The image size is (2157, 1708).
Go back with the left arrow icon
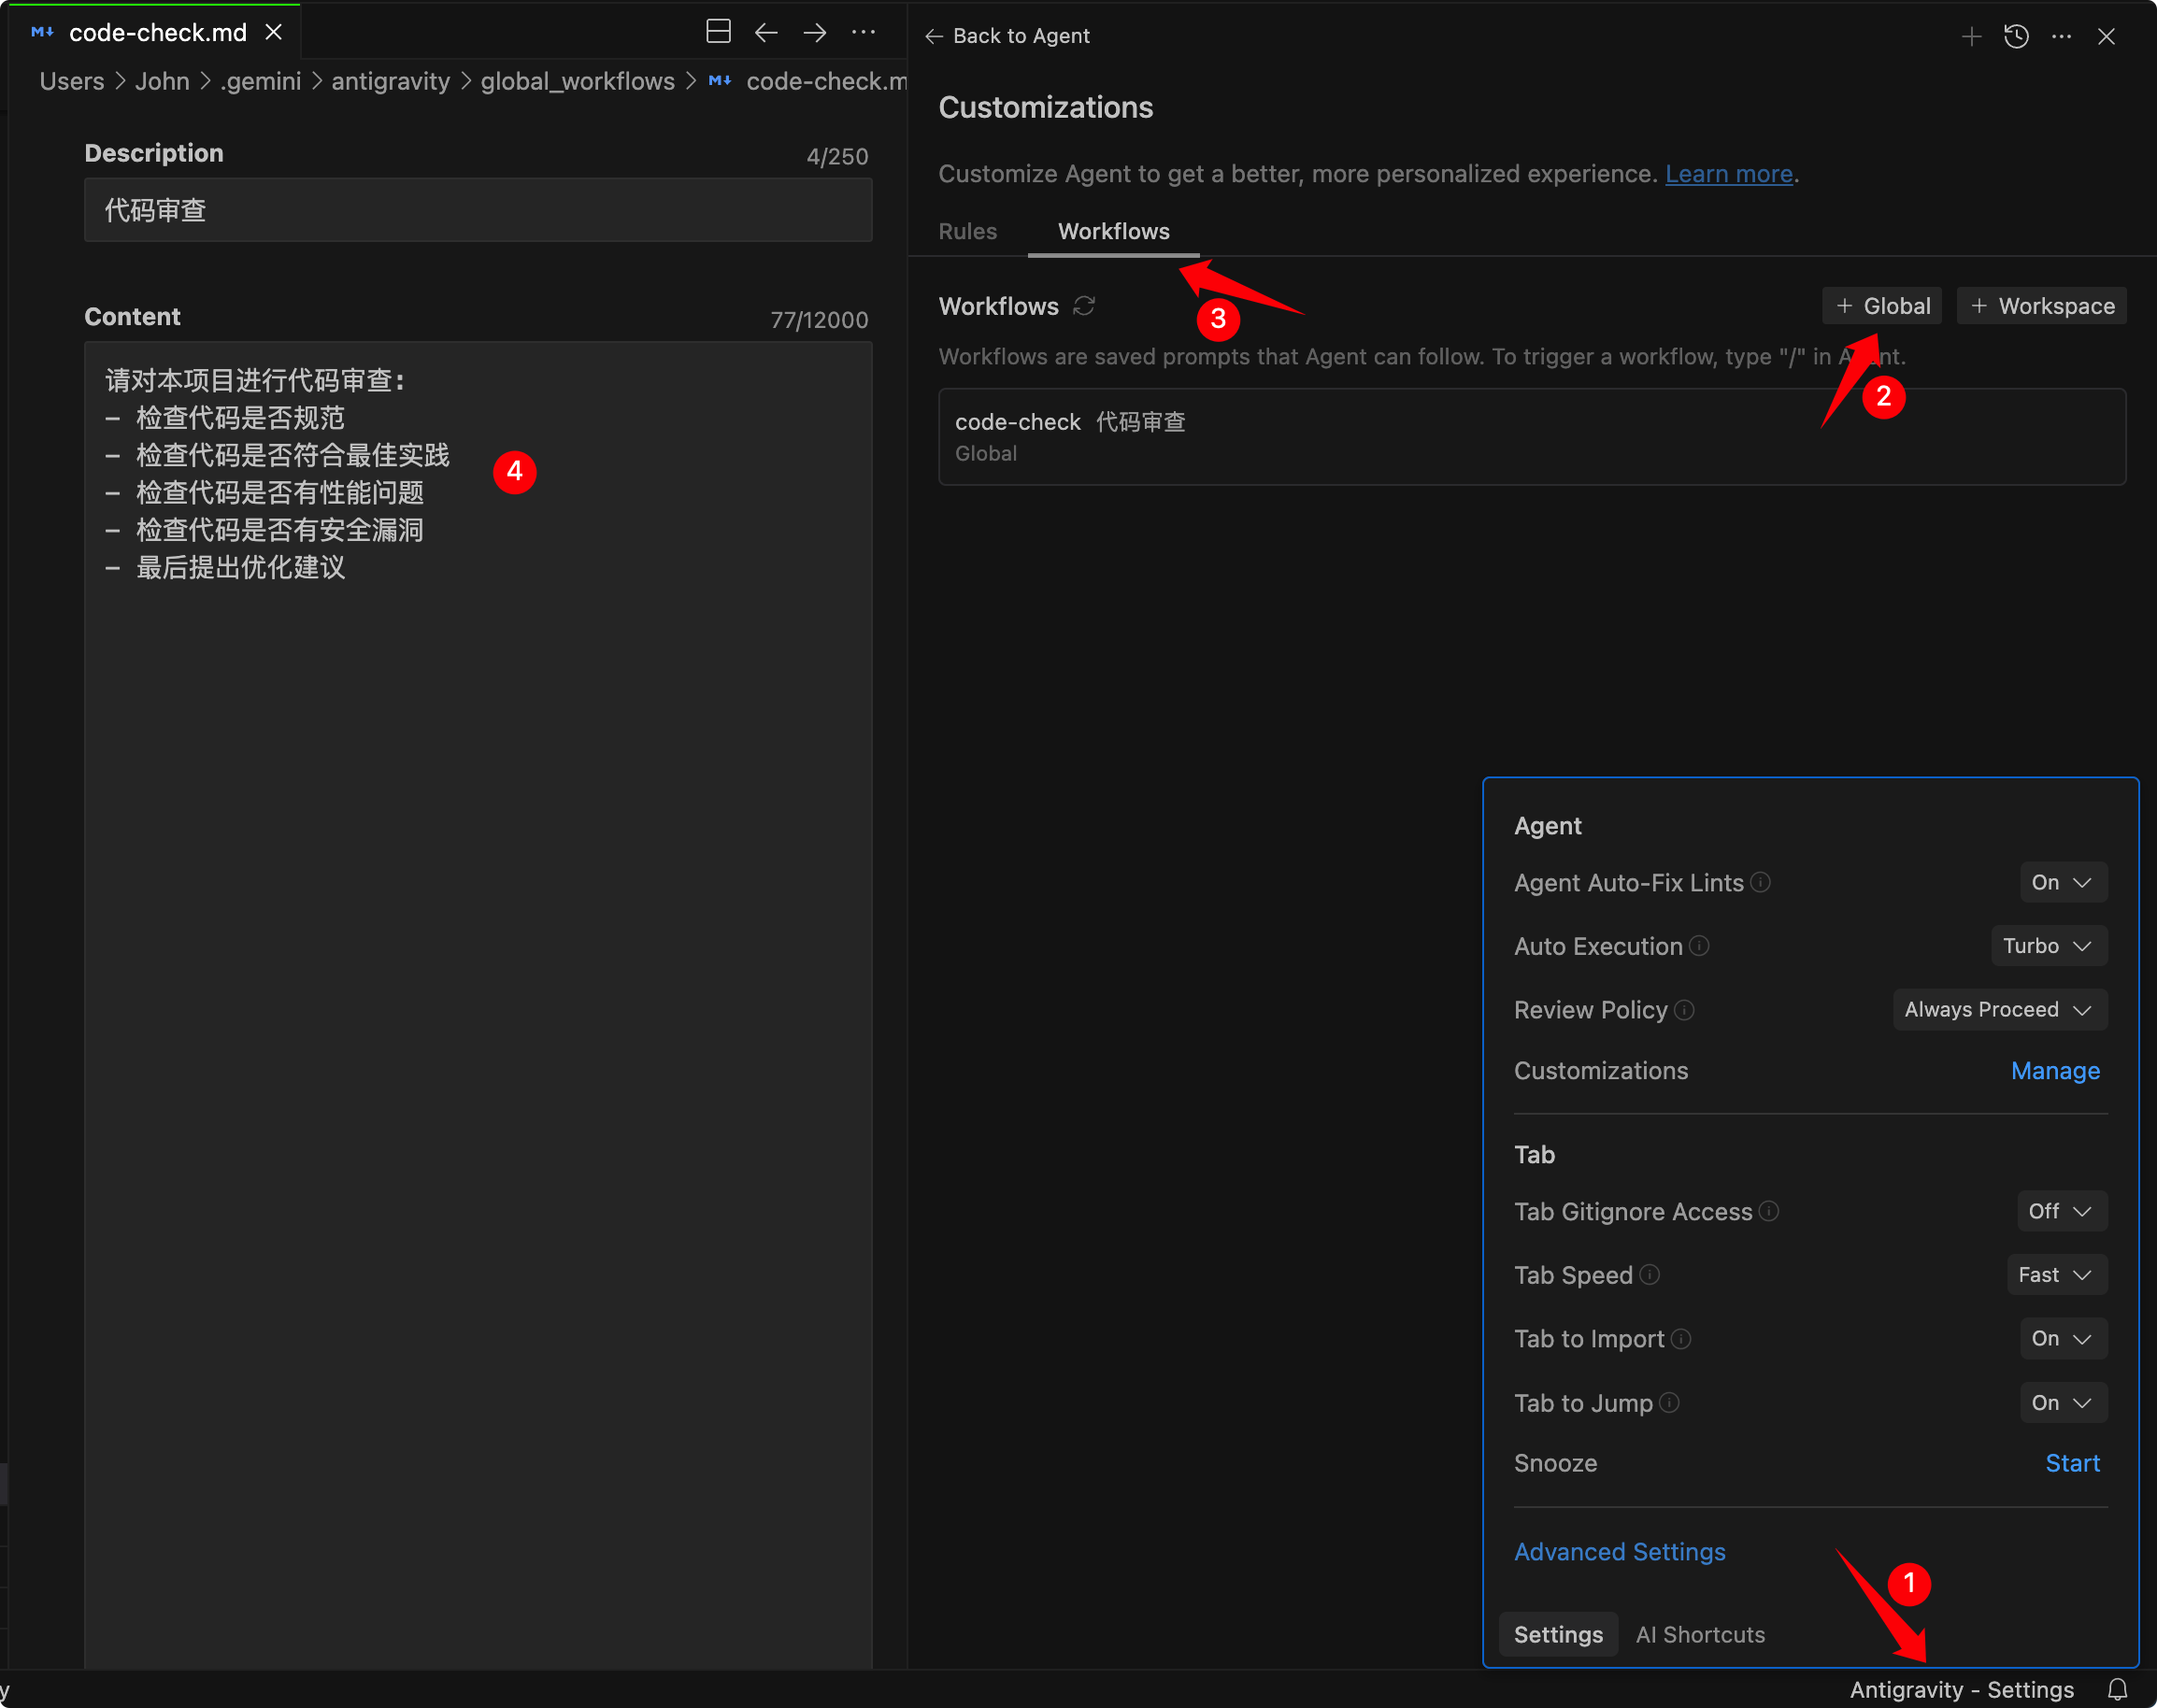(x=766, y=33)
